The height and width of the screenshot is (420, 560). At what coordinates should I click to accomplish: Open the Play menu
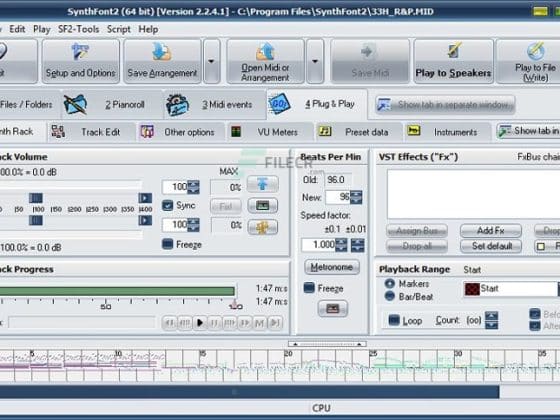pos(42,29)
